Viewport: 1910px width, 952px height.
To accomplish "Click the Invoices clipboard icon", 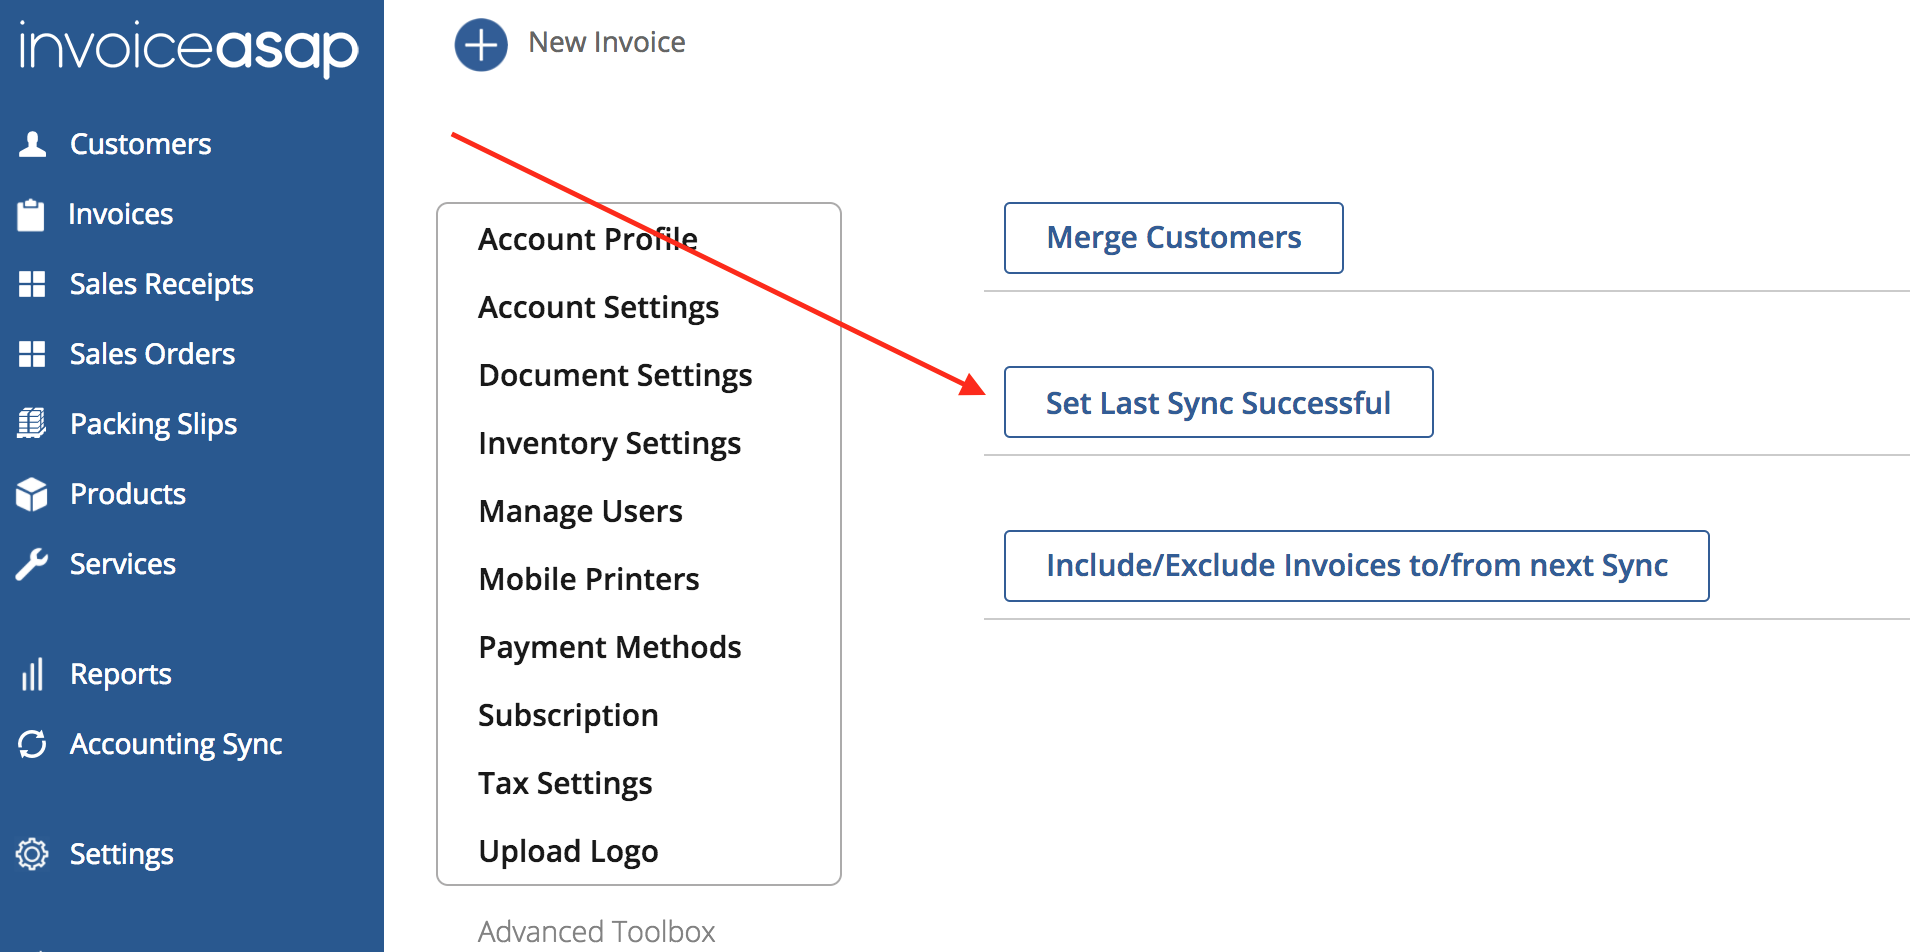I will click(x=31, y=215).
